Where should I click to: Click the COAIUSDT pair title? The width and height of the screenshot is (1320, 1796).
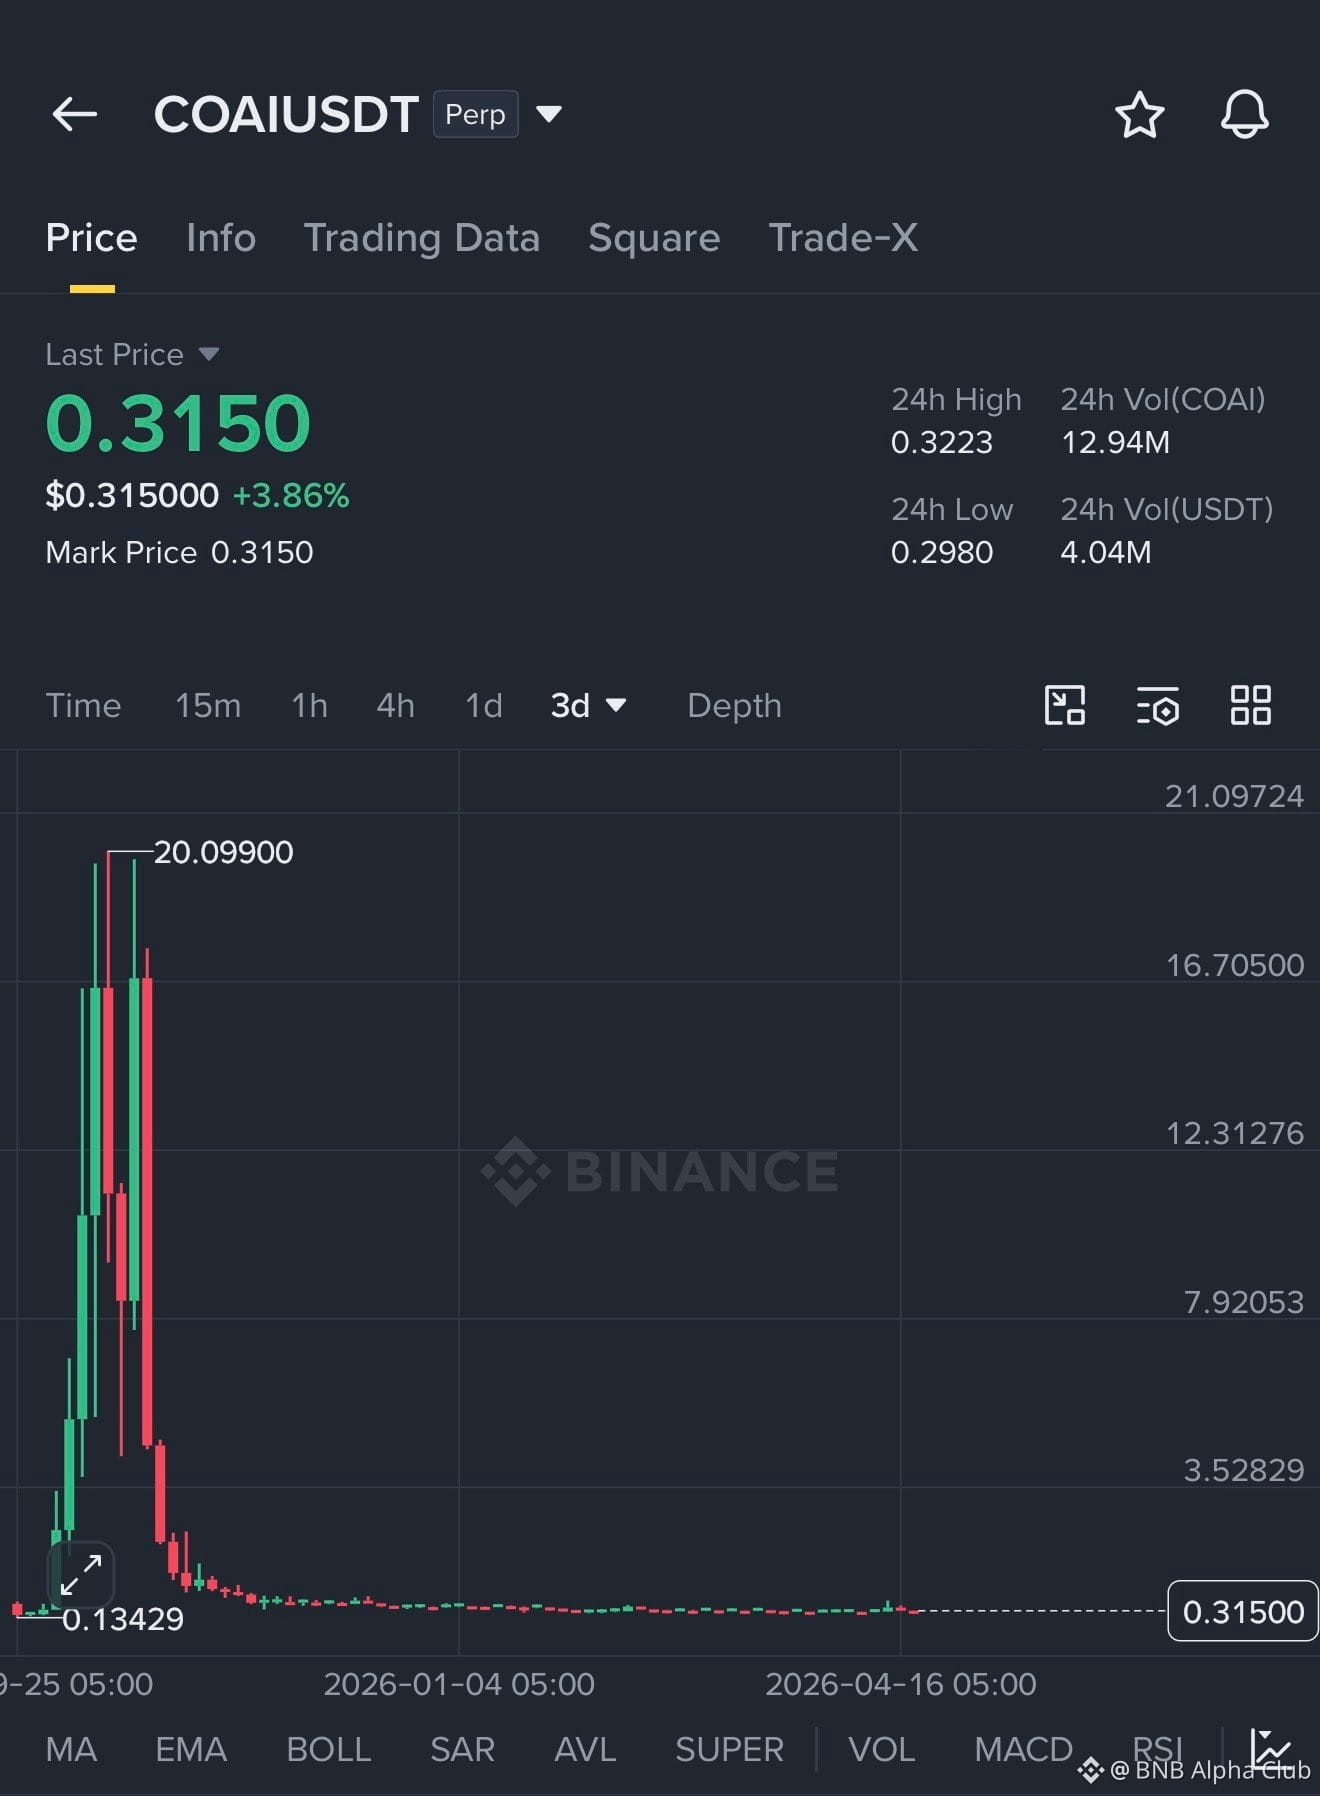[286, 114]
